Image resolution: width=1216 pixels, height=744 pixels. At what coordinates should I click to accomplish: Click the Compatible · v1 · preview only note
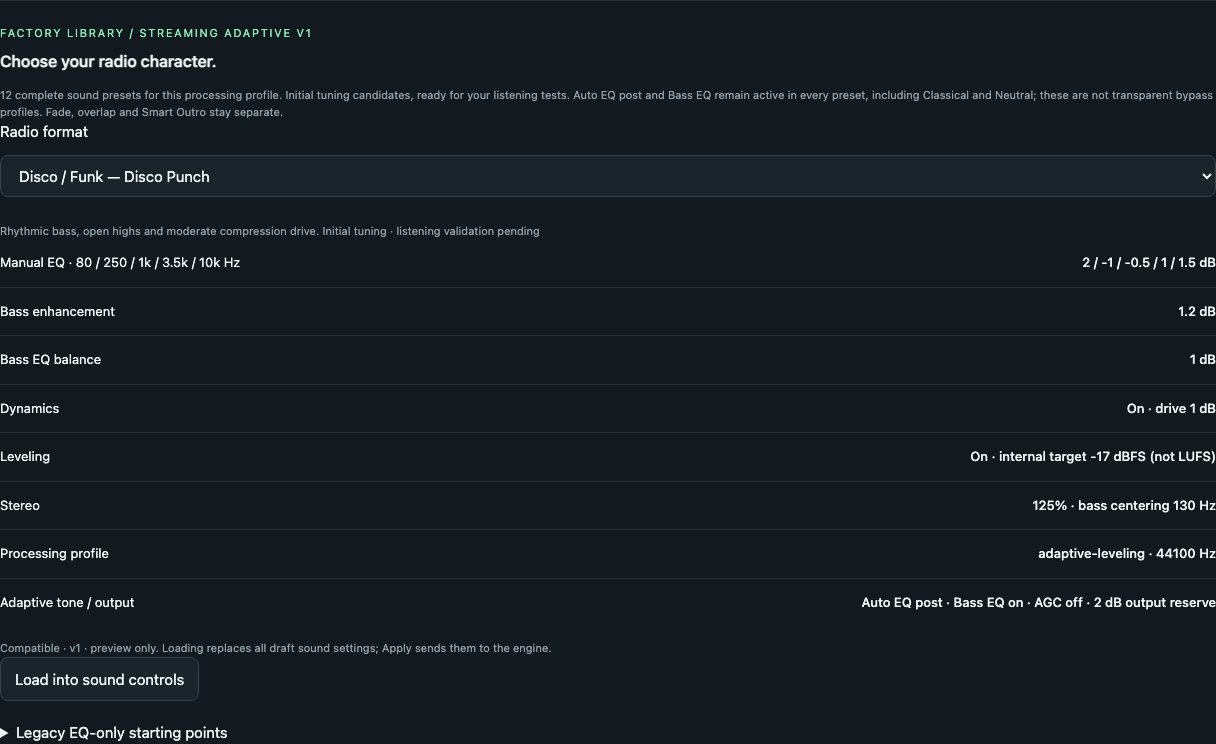tap(276, 648)
